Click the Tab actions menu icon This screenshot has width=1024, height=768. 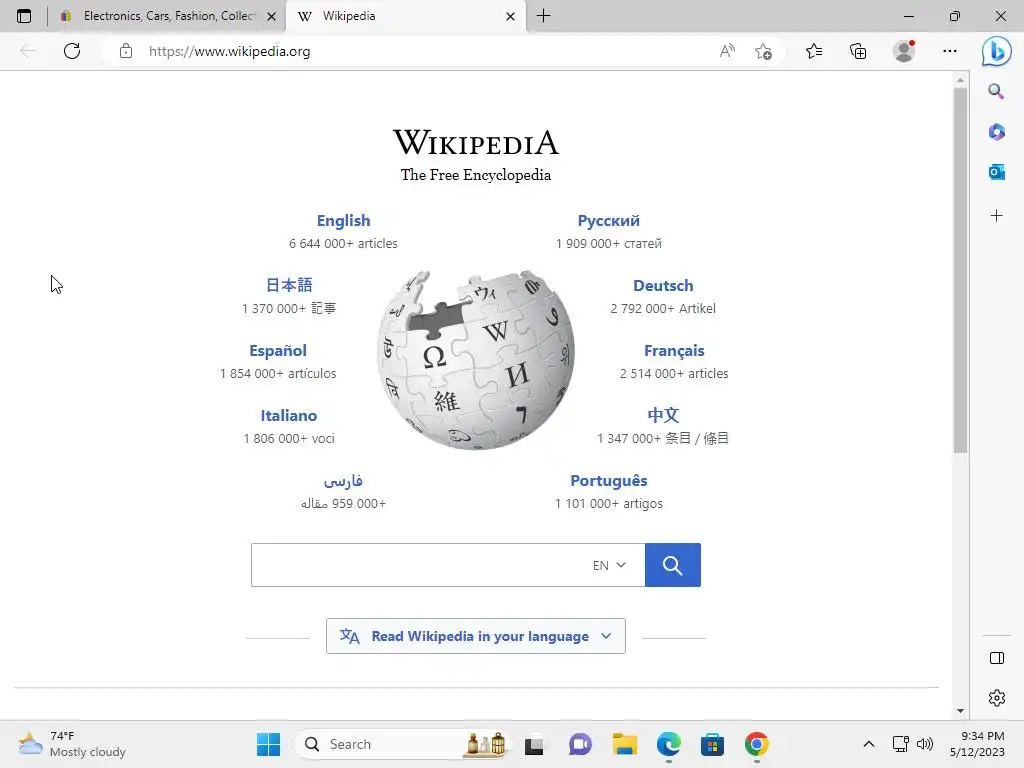click(x=24, y=16)
